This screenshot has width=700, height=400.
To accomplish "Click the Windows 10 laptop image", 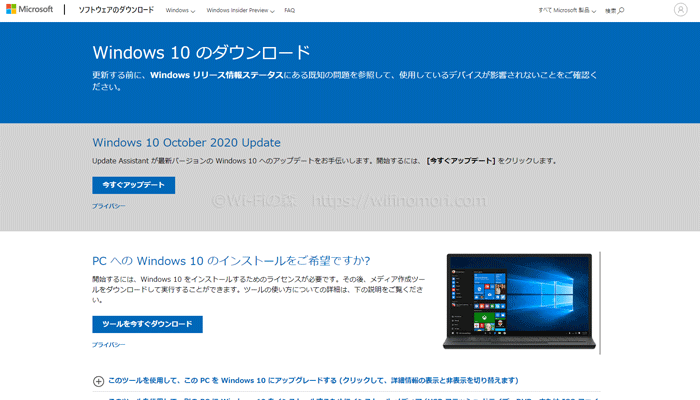I will [x=519, y=302].
